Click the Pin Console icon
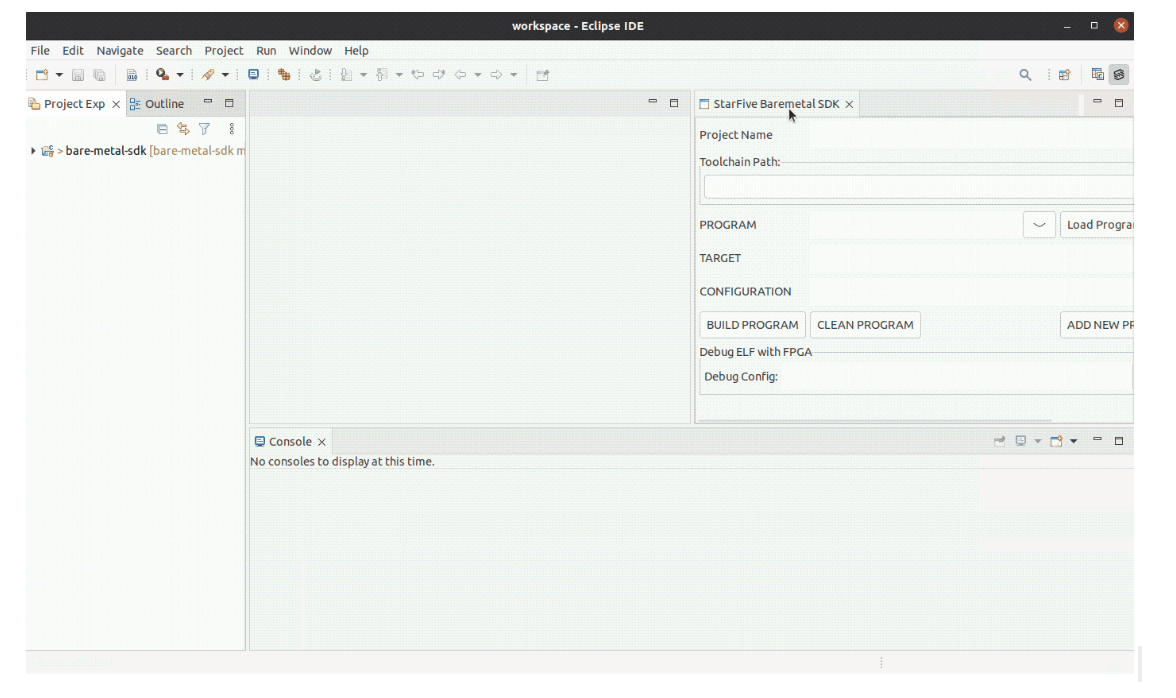The height and width of the screenshot is (698, 1176). pyautogui.click(x=999, y=441)
